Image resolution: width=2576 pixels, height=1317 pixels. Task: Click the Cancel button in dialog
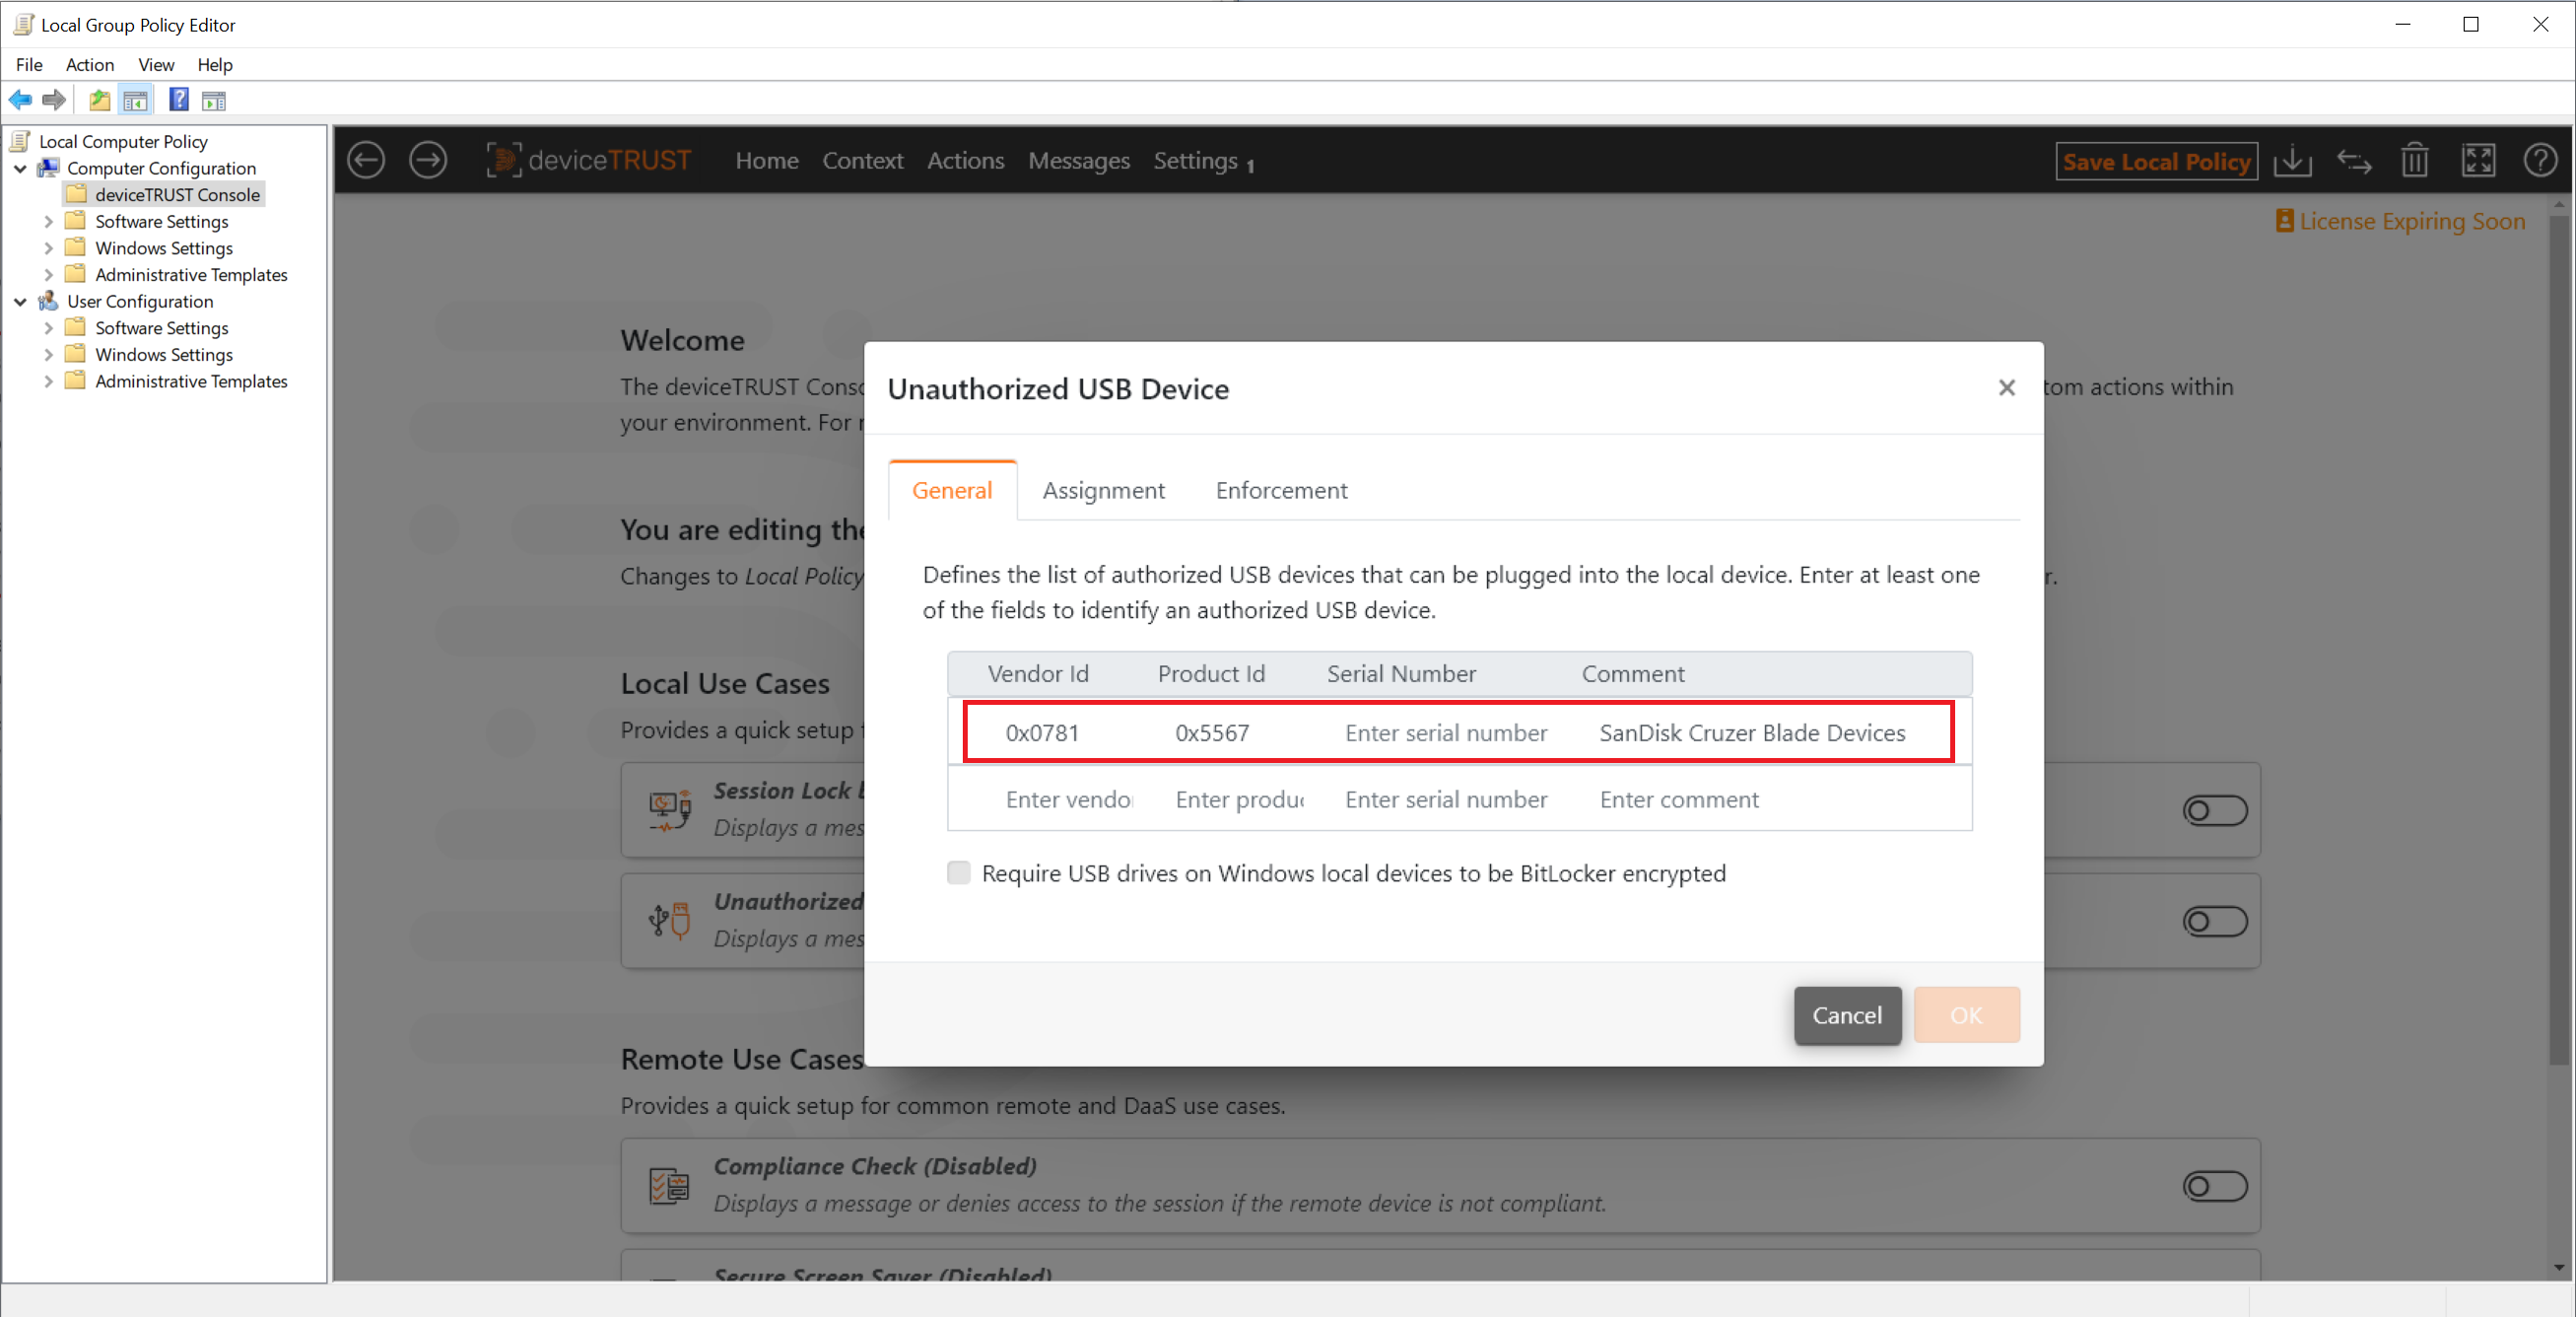(x=1847, y=1013)
